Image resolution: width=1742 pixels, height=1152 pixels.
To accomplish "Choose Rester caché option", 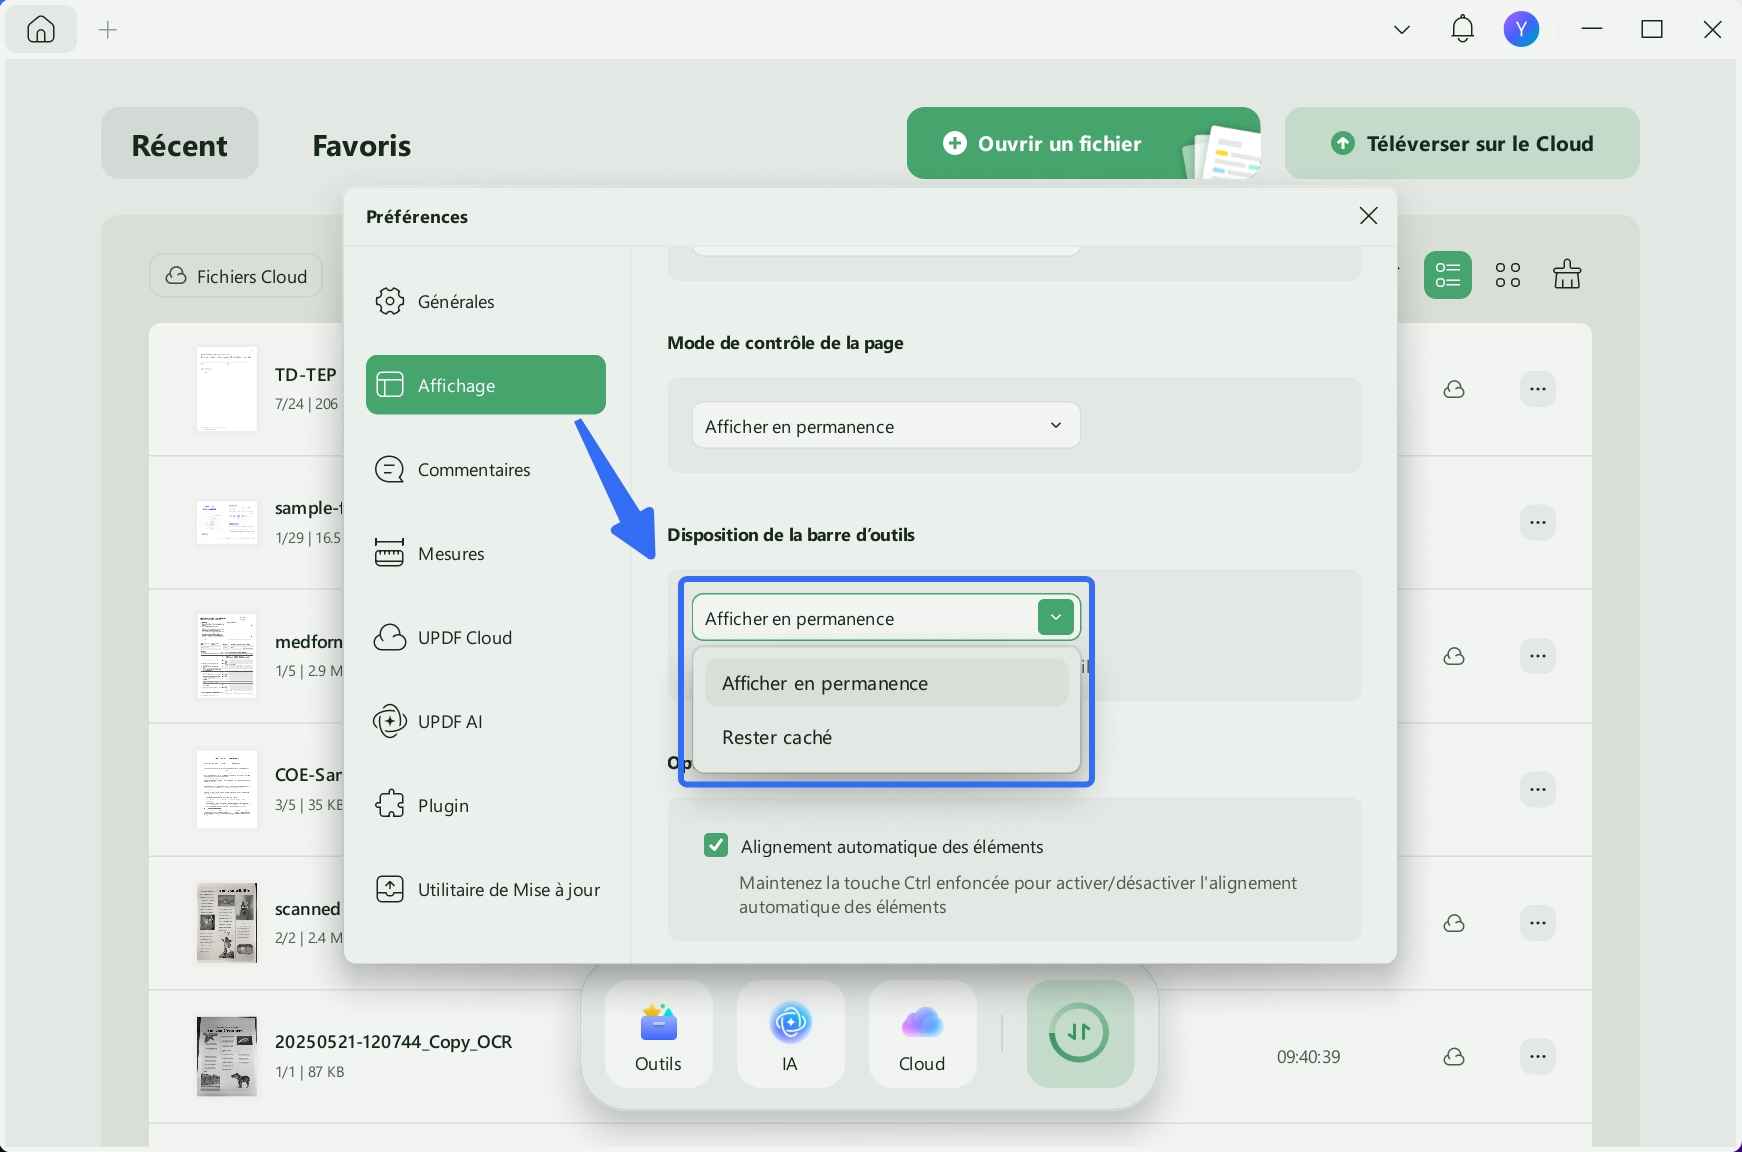I will [x=886, y=737].
